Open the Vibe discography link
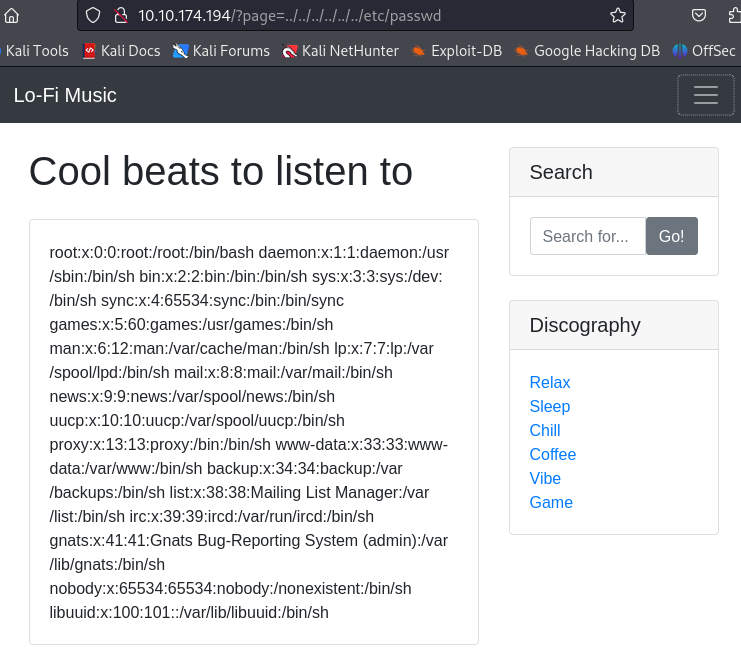This screenshot has height=658, width=741. (x=545, y=479)
